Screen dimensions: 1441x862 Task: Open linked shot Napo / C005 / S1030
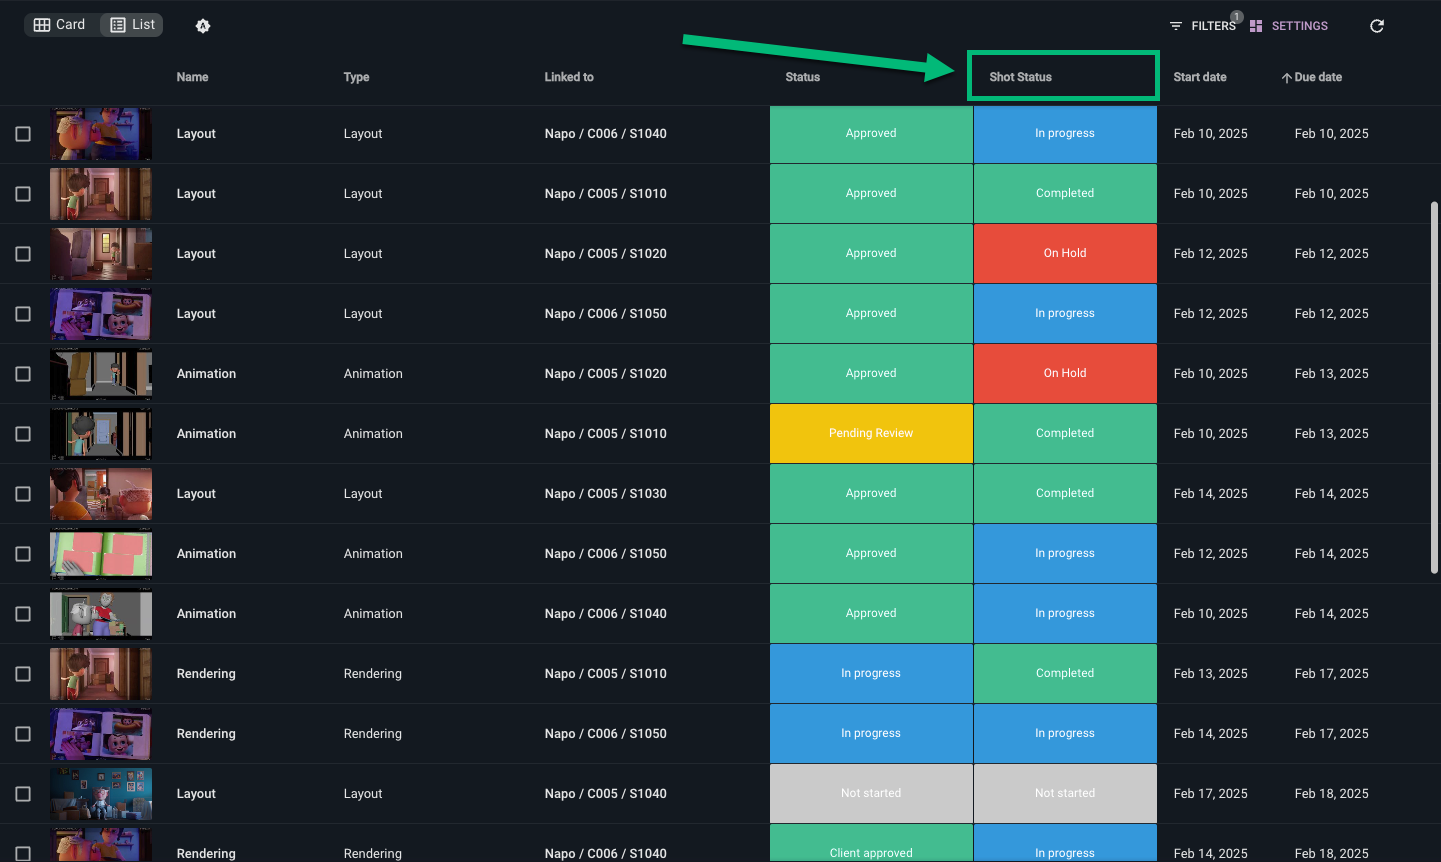tap(606, 494)
